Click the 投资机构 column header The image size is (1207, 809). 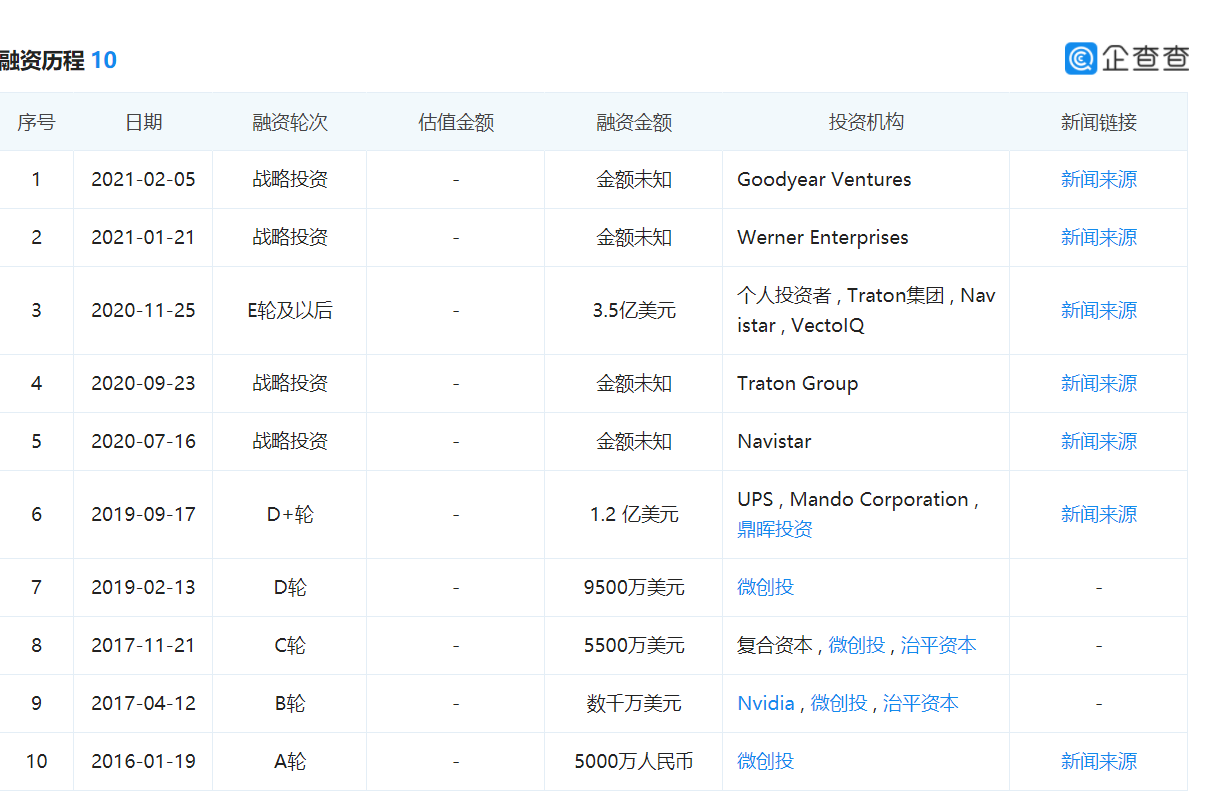866,122
